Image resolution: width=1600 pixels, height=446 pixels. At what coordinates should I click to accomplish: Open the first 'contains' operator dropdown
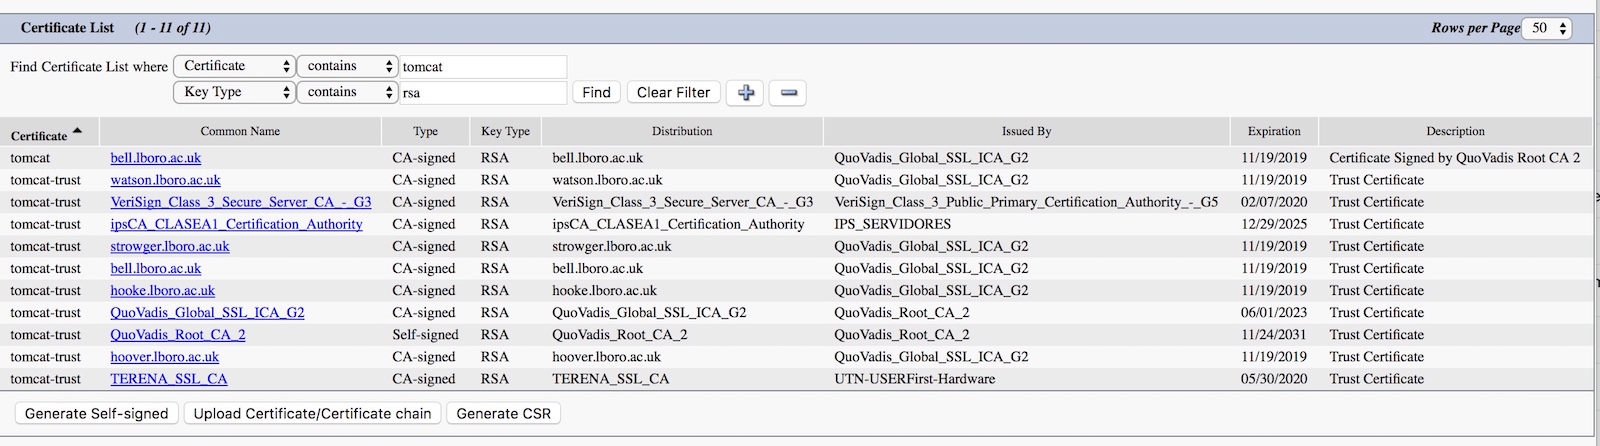tap(348, 66)
